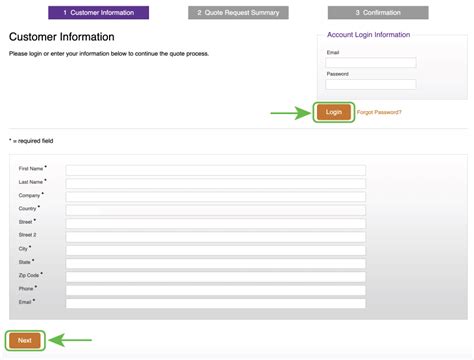
Task: Click the required field note text
Action: (31, 141)
